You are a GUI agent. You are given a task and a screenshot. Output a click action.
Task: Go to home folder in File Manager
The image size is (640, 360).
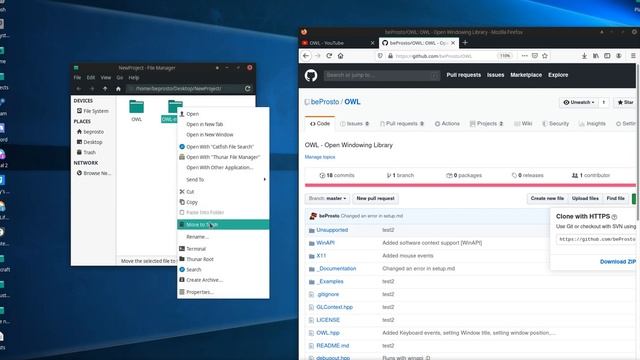tap(118, 89)
